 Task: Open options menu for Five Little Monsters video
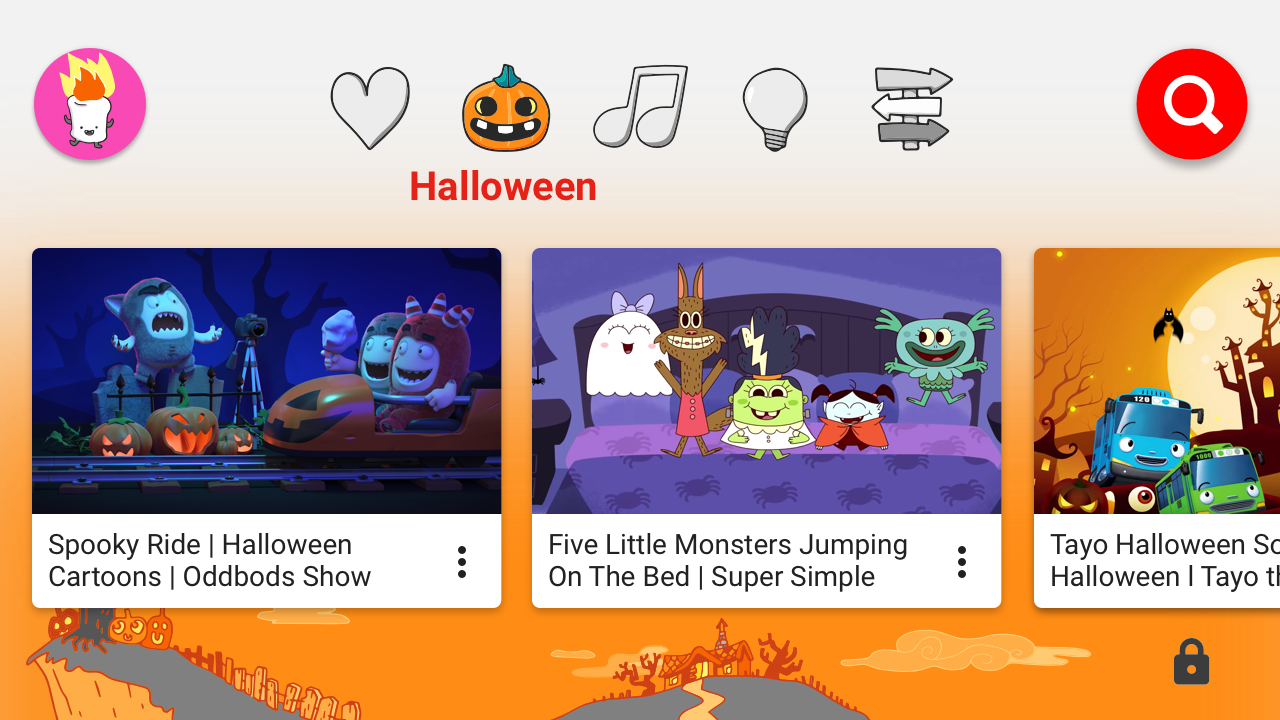[962, 562]
